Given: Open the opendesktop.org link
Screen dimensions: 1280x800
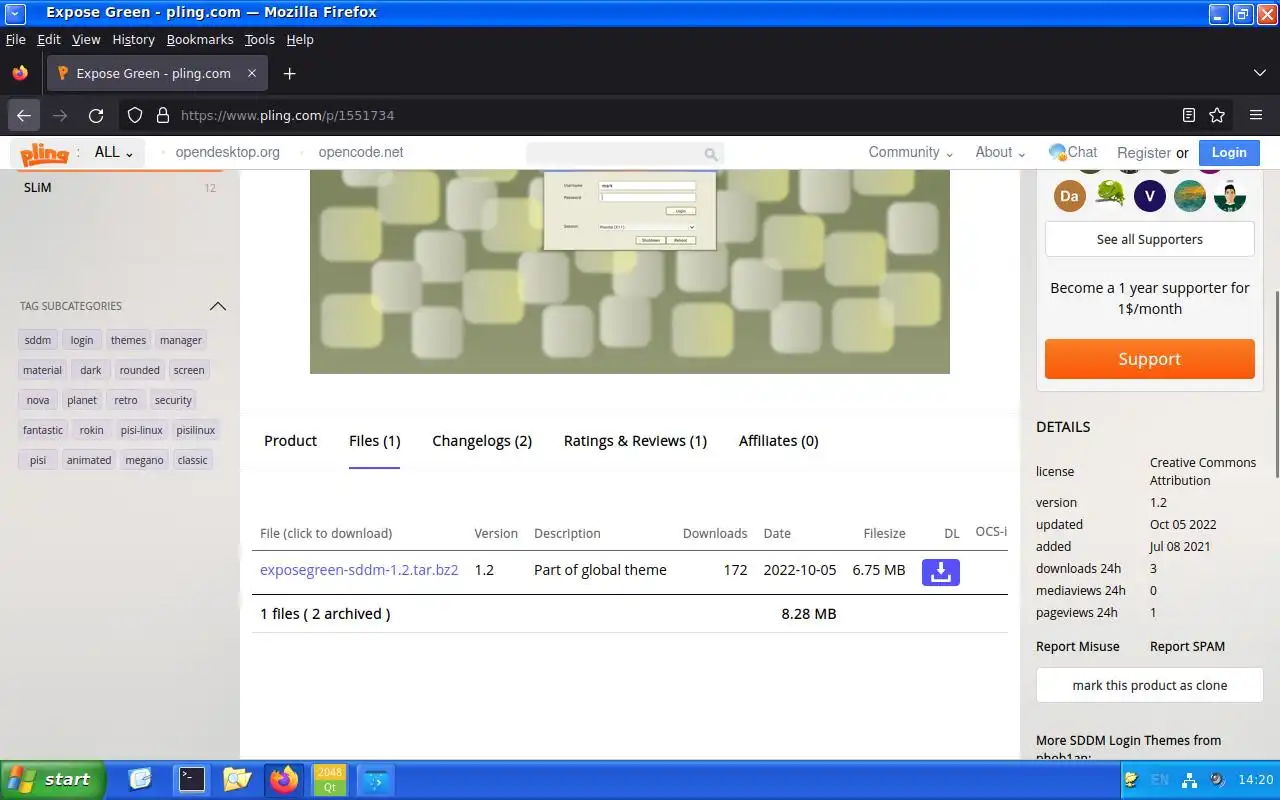Looking at the screenshot, I should point(227,152).
